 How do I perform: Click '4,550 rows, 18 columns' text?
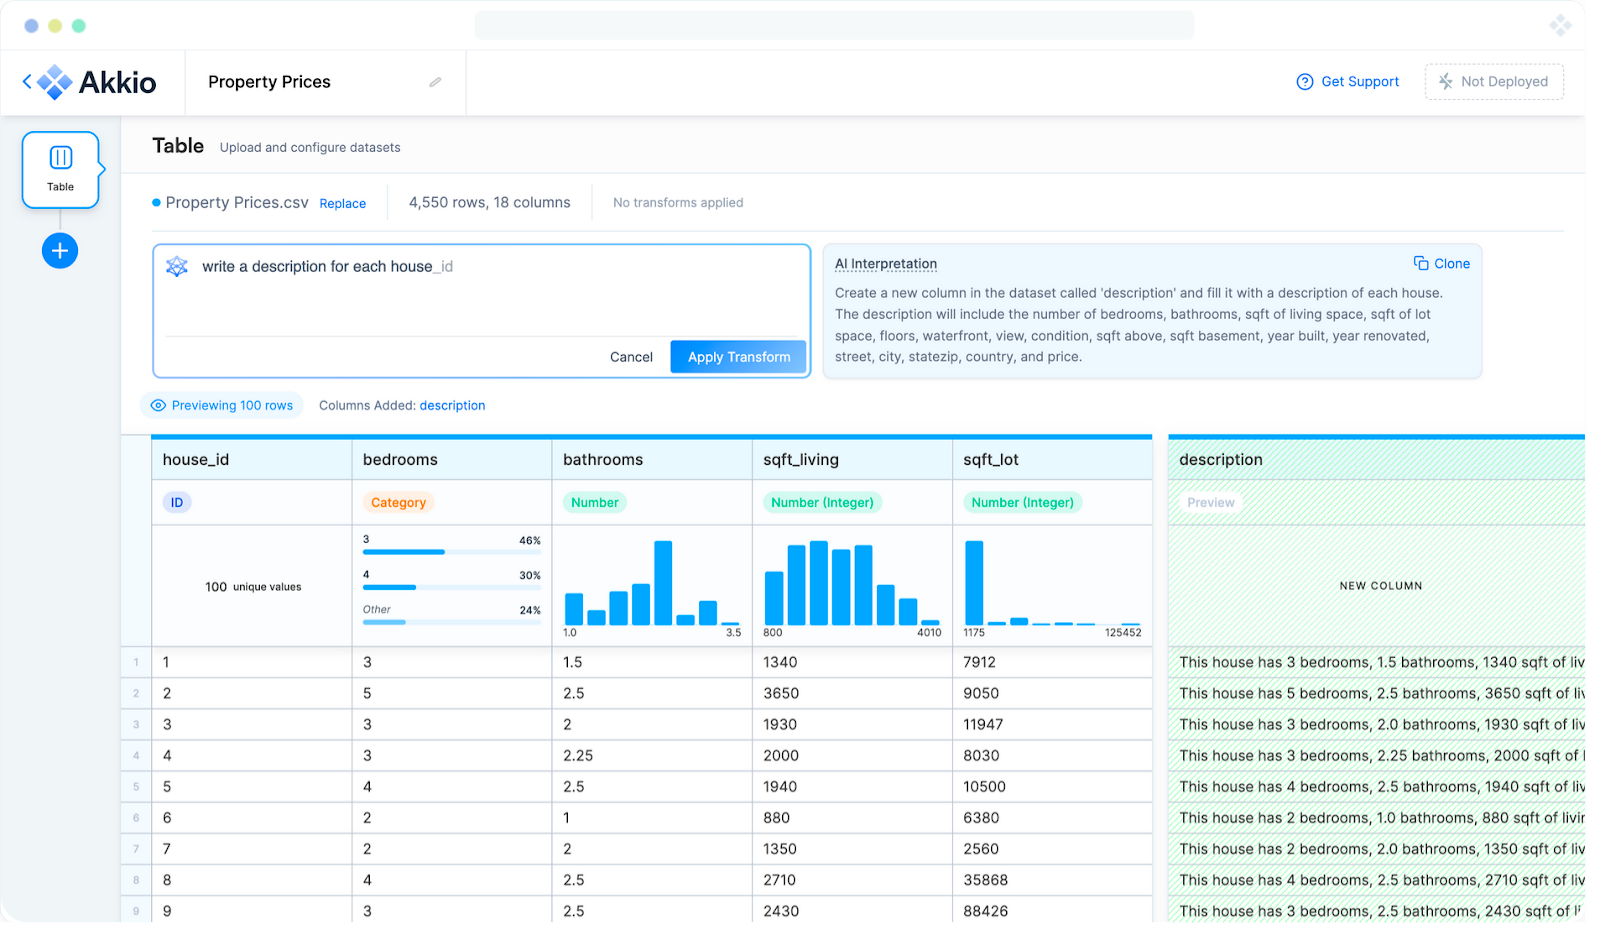point(489,202)
